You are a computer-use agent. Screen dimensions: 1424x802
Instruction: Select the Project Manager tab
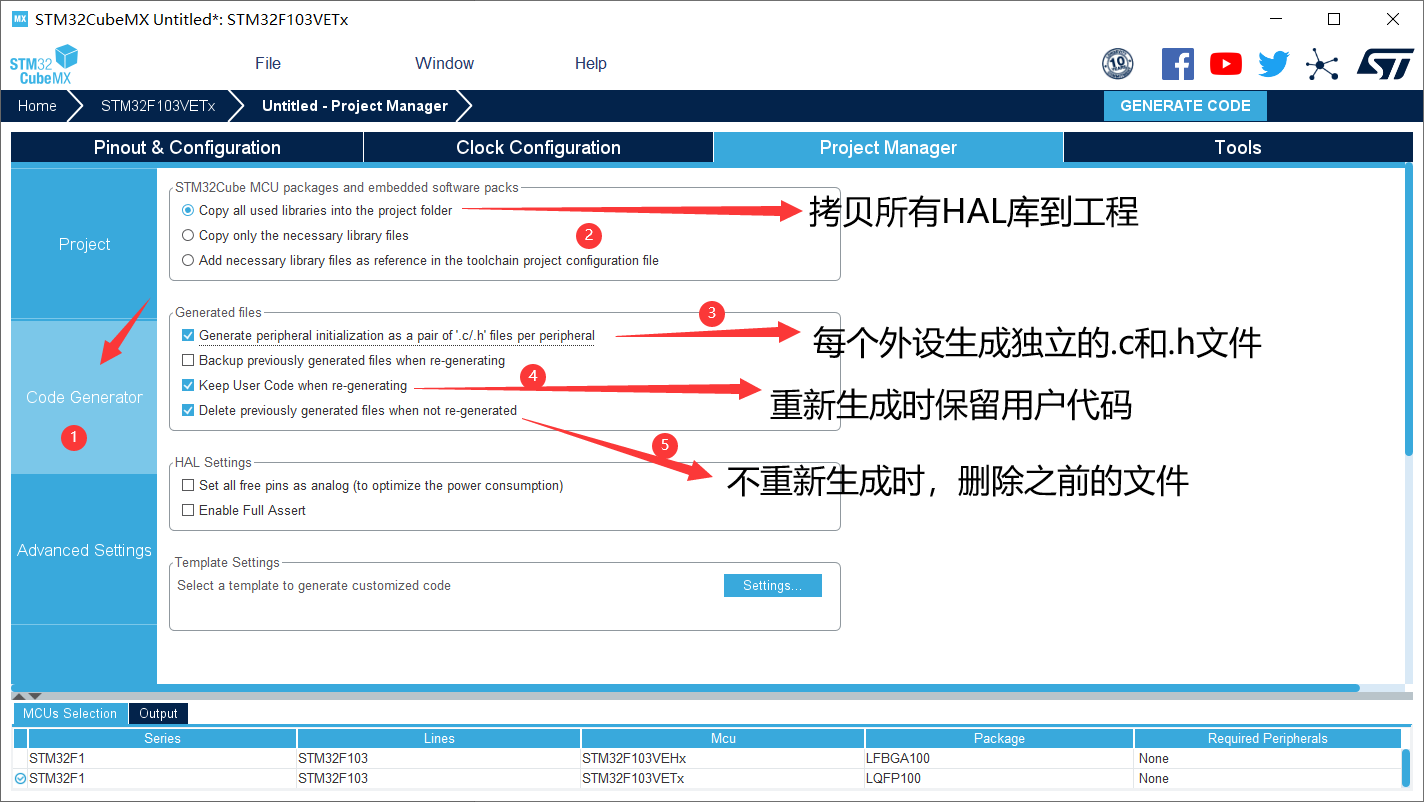click(888, 147)
